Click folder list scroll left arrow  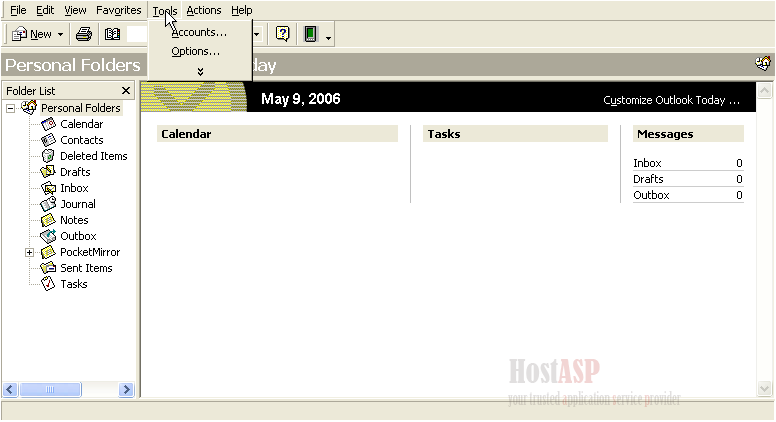(10, 390)
